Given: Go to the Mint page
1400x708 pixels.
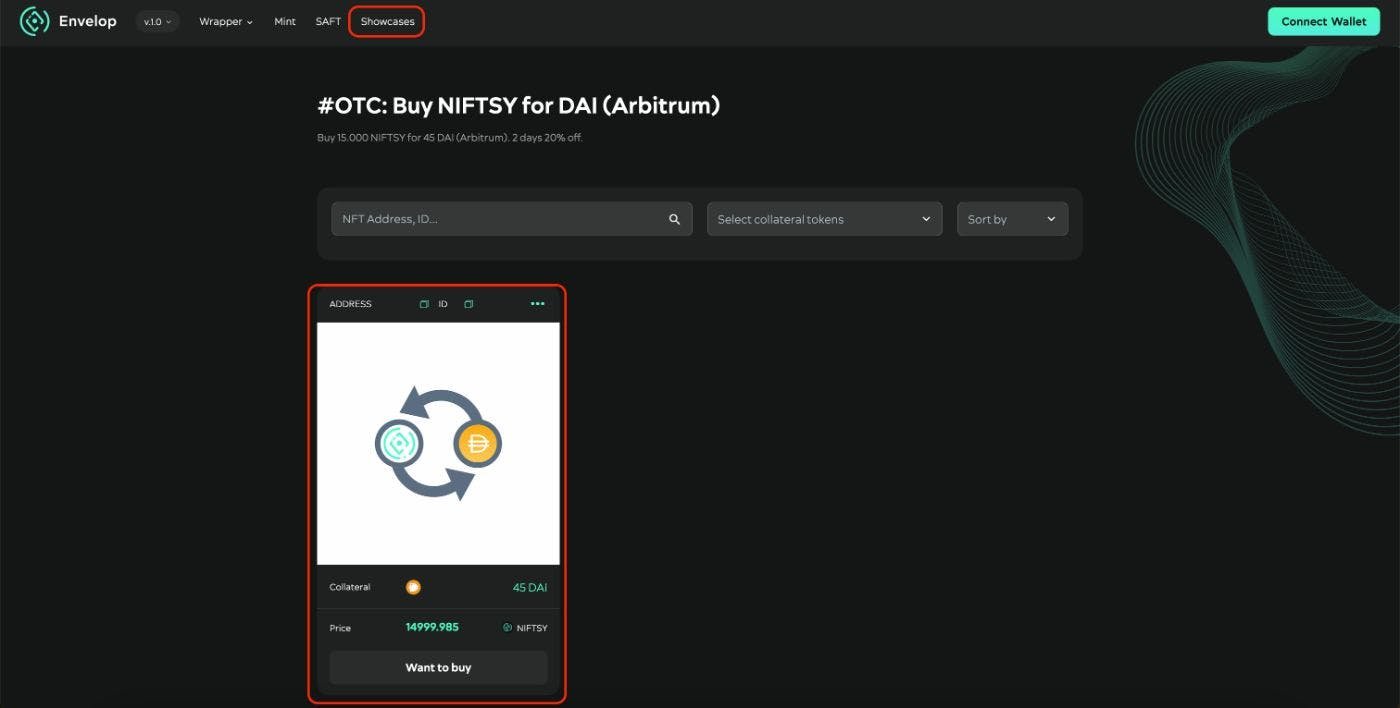Looking at the screenshot, I should click(285, 21).
